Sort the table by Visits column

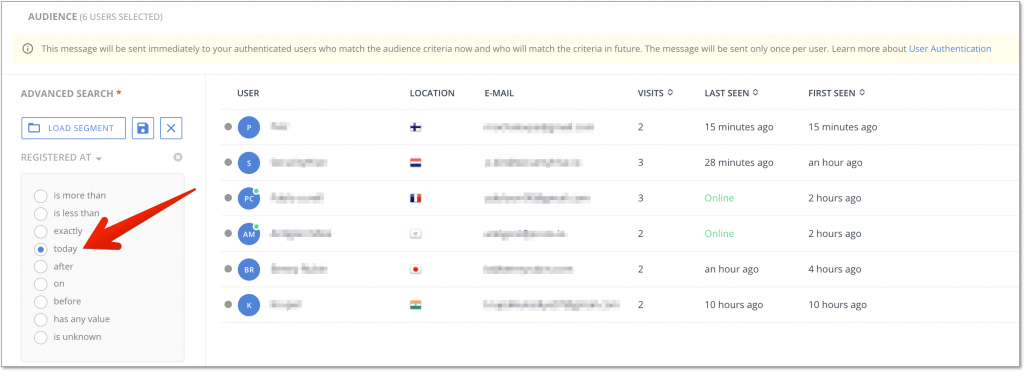tap(655, 93)
